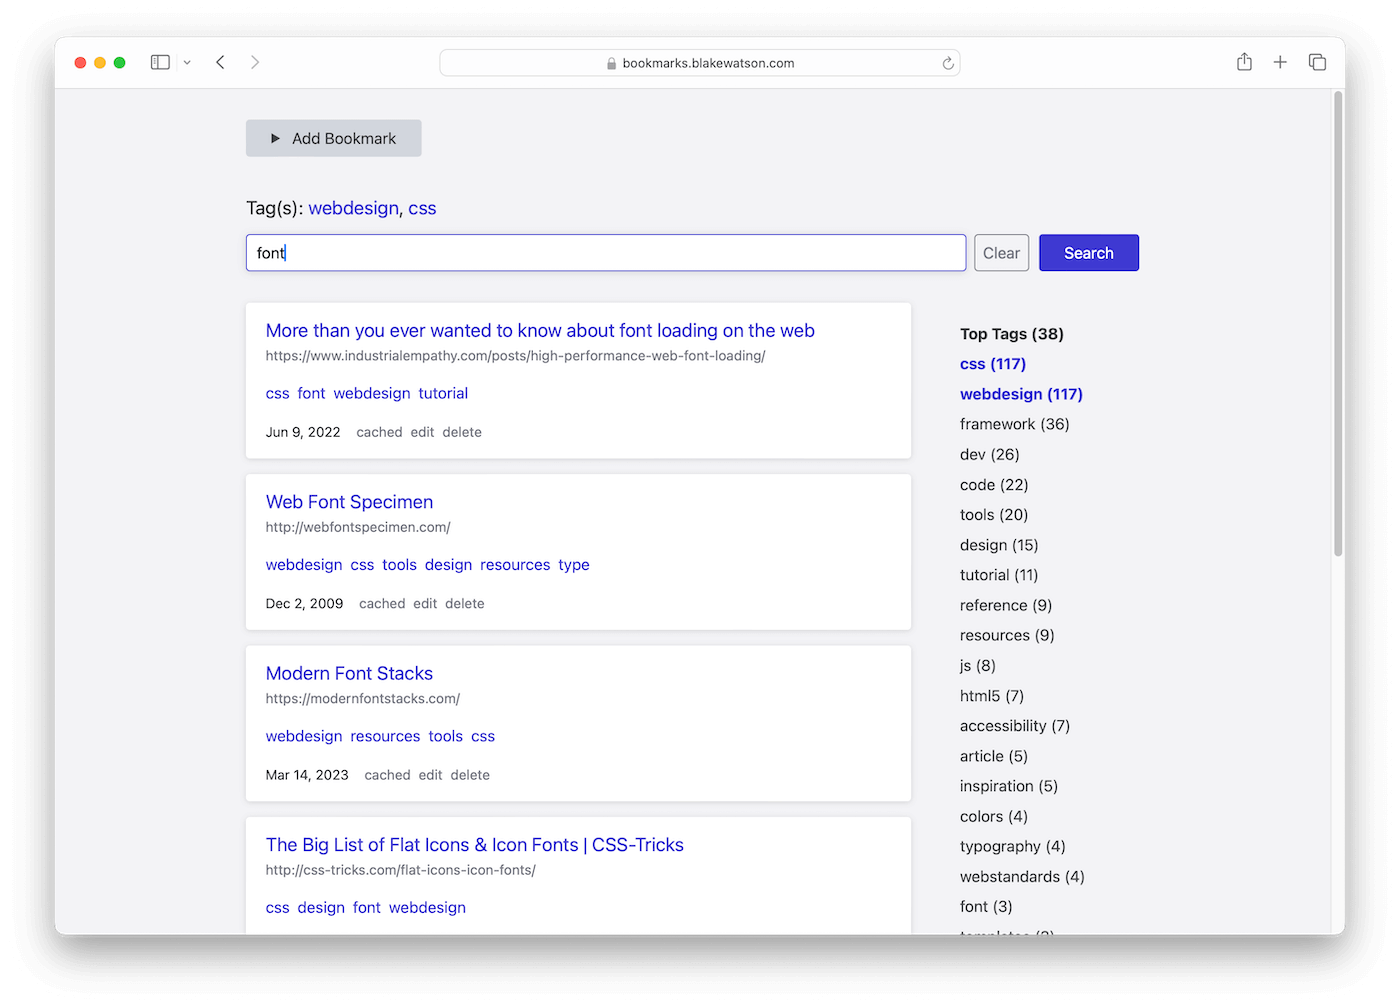Click 'tools' tag on Modern Font Stacks
1400x1007 pixels.
coord(445,736)
